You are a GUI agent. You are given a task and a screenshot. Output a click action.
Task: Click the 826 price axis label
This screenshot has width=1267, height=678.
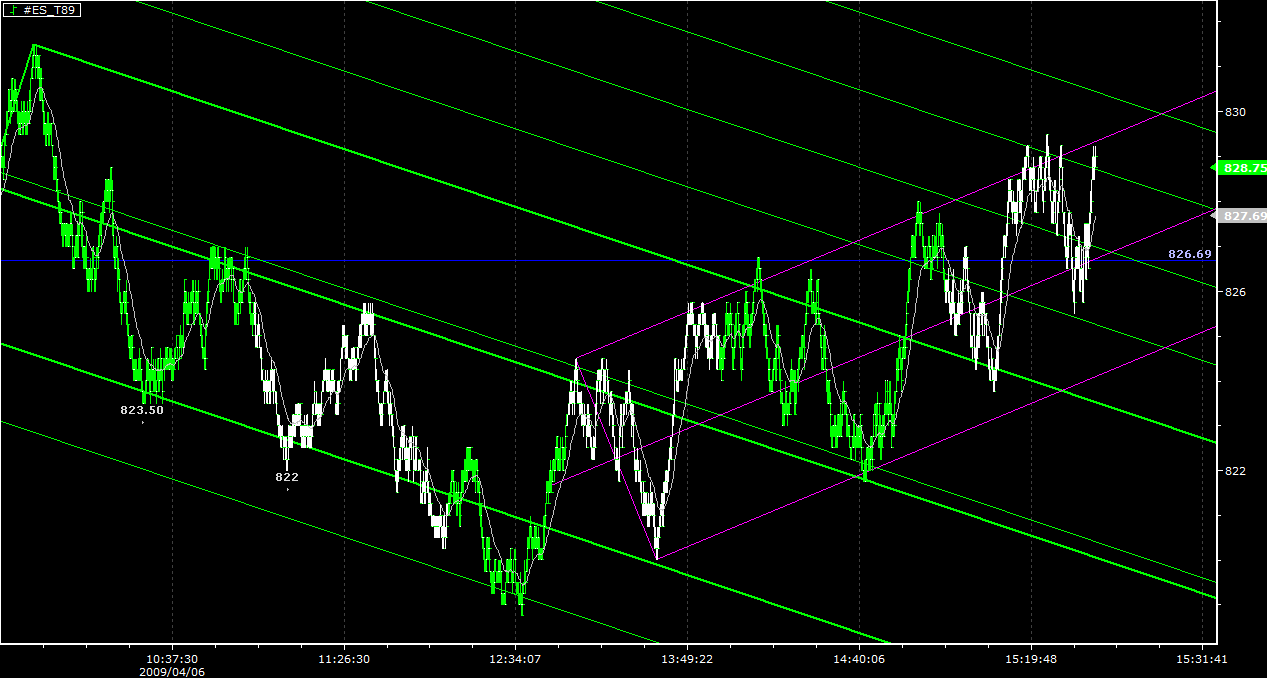1236,291
